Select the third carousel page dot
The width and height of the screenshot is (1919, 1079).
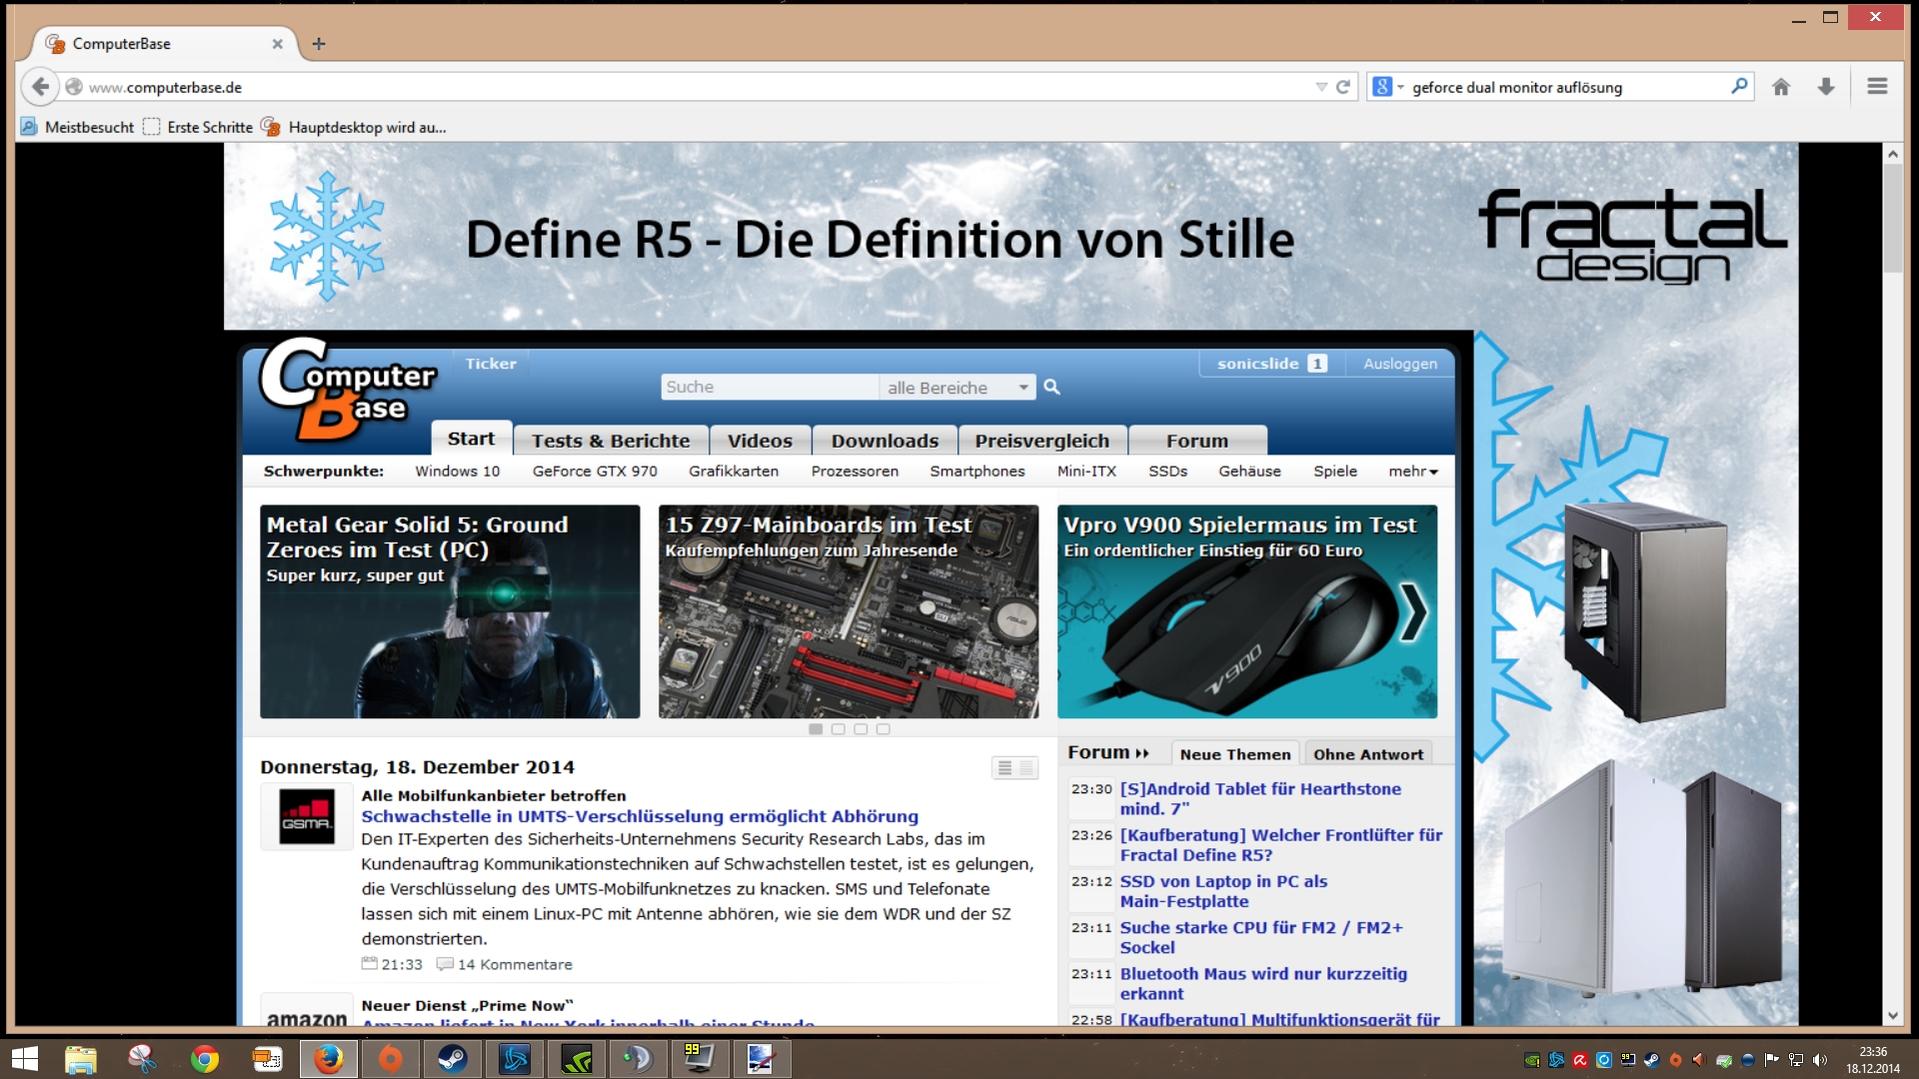[861, 729]
